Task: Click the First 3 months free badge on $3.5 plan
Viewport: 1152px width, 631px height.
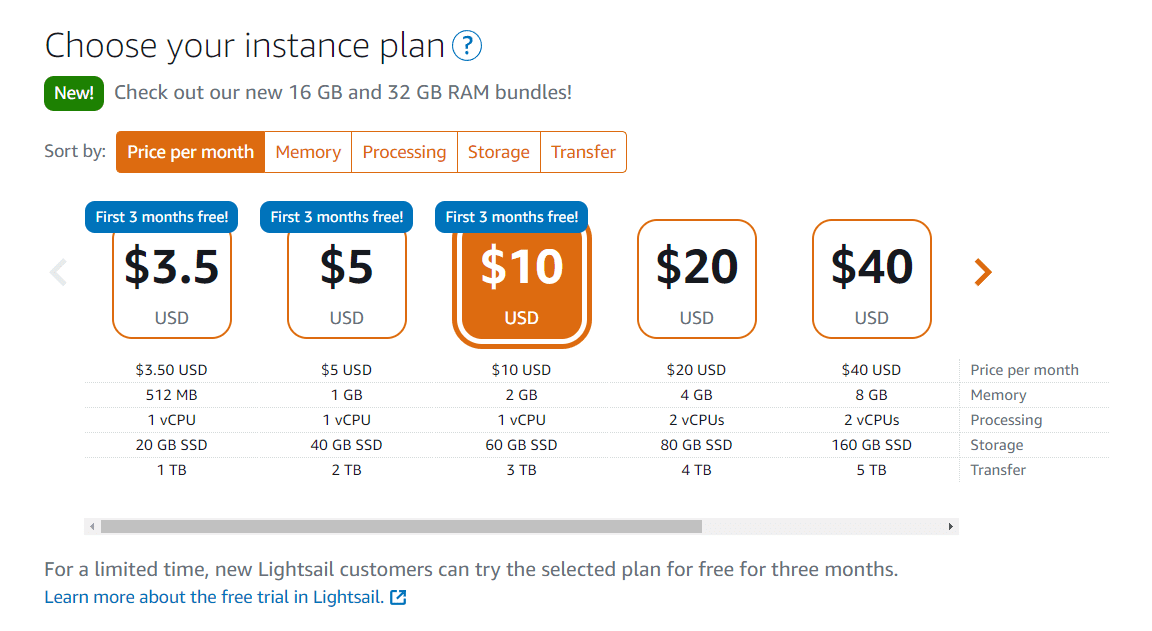Action: pyautogui.click(x=161, y=217)
